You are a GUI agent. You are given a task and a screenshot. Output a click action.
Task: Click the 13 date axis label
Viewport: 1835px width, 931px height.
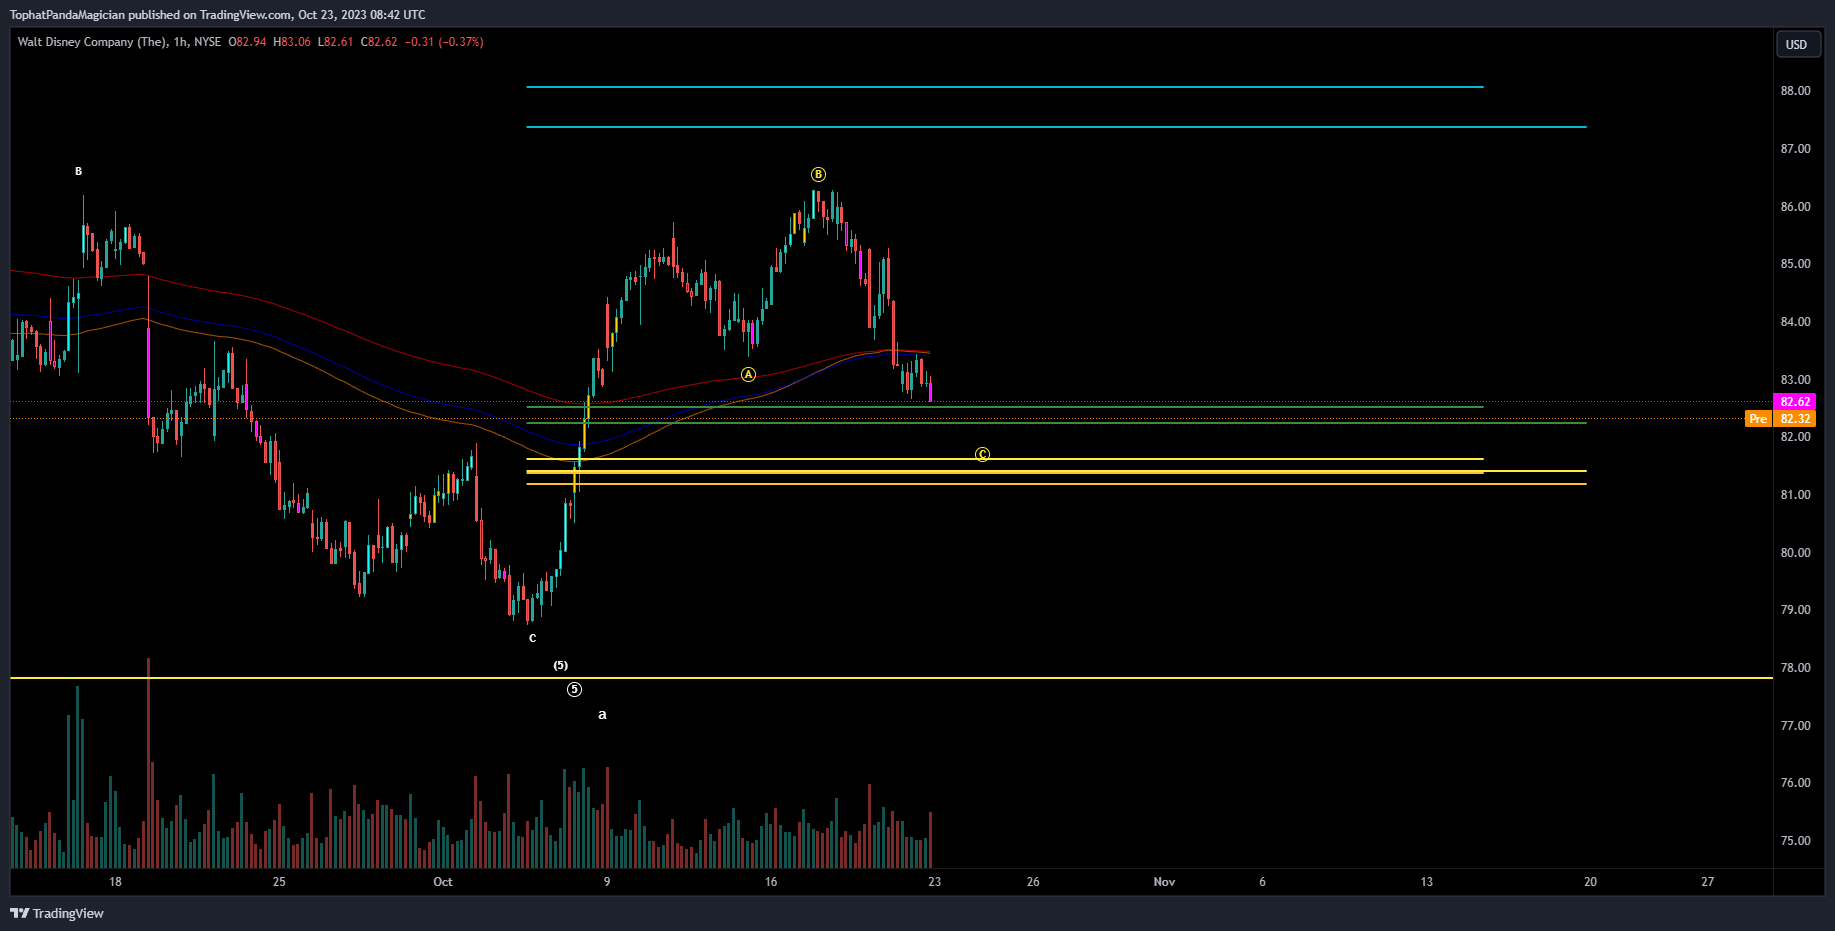pyautogui.click(x=1427, y=882)
